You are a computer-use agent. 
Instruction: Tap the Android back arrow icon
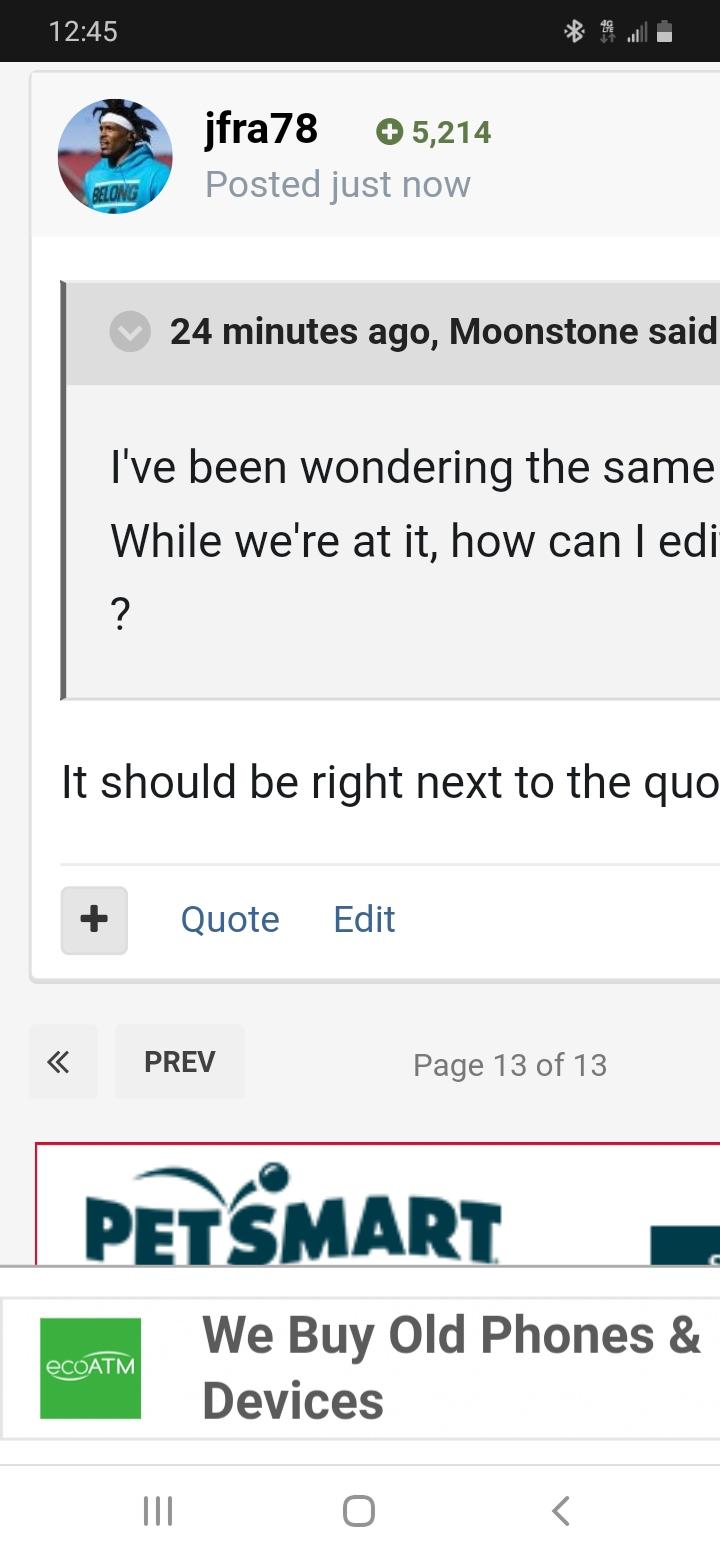[561, 1511]
